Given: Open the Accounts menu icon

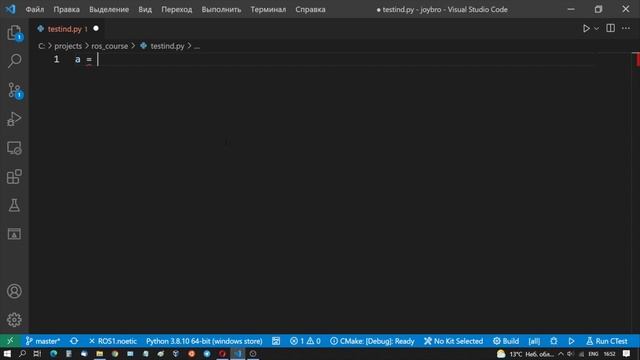Looking at the screenshot, I should click(14, 291).
